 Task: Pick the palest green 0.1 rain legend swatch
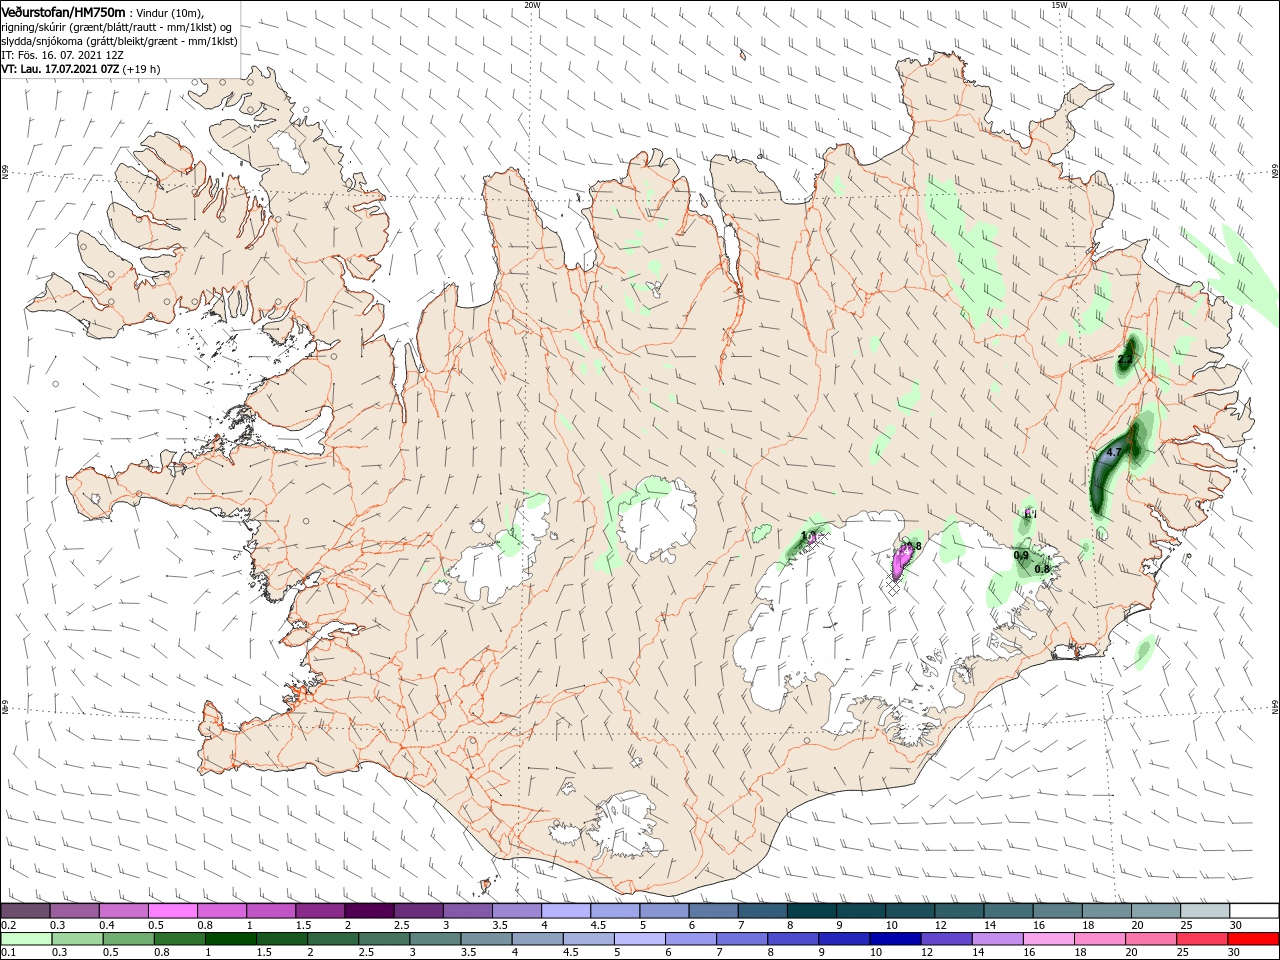(x=25, y=939)
